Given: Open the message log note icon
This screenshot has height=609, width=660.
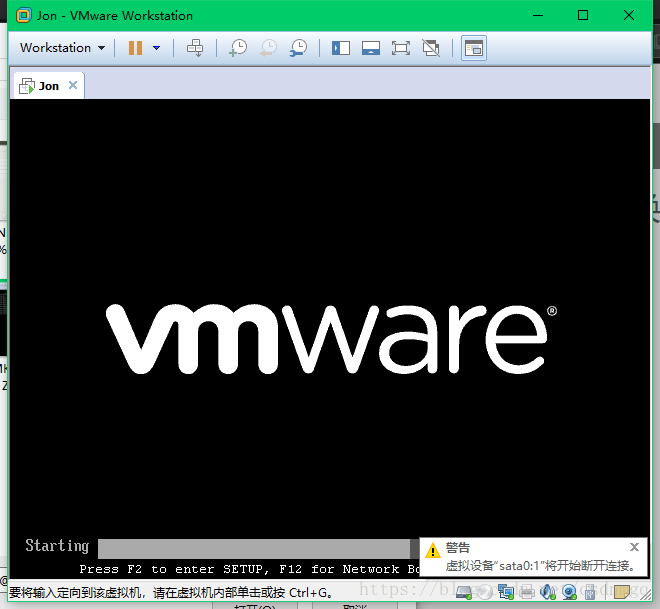Looking at the screenshot, I should pos(621,592).
